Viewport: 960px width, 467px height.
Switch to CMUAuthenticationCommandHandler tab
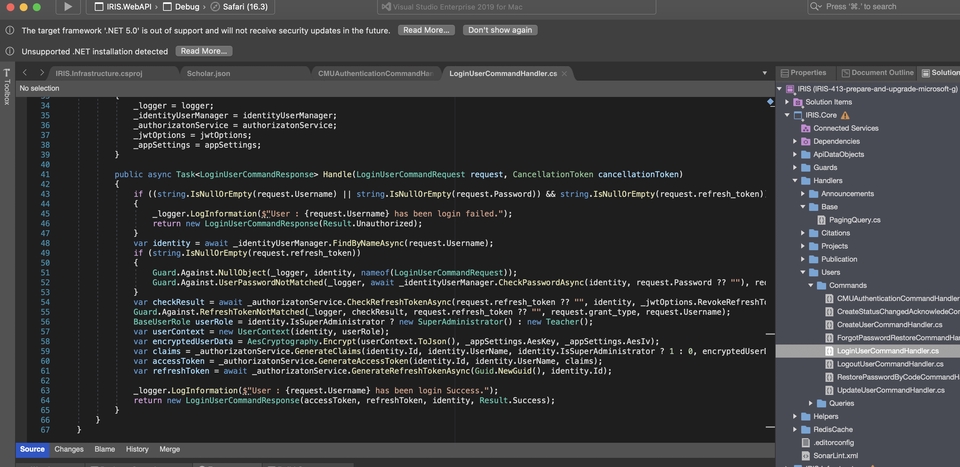(375, 73)
